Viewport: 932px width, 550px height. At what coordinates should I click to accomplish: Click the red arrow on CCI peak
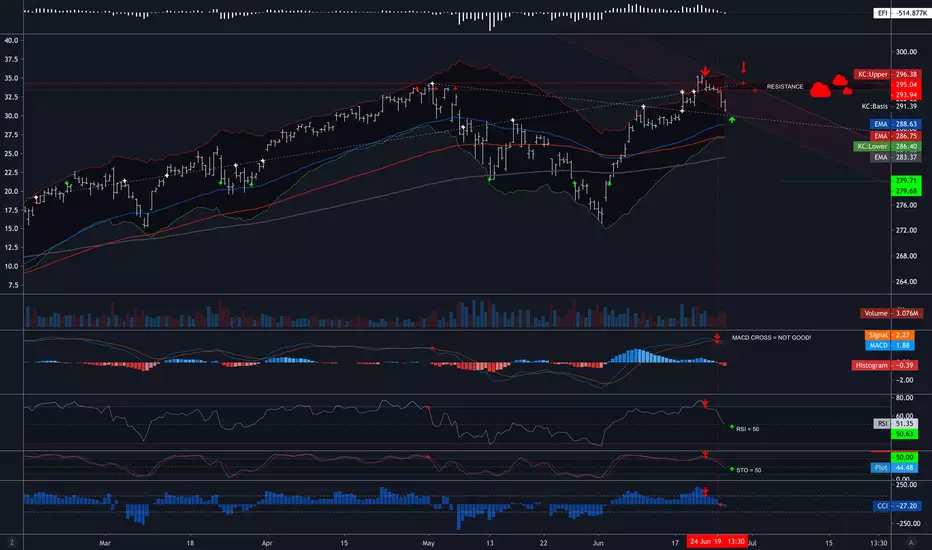click(705, 492)
